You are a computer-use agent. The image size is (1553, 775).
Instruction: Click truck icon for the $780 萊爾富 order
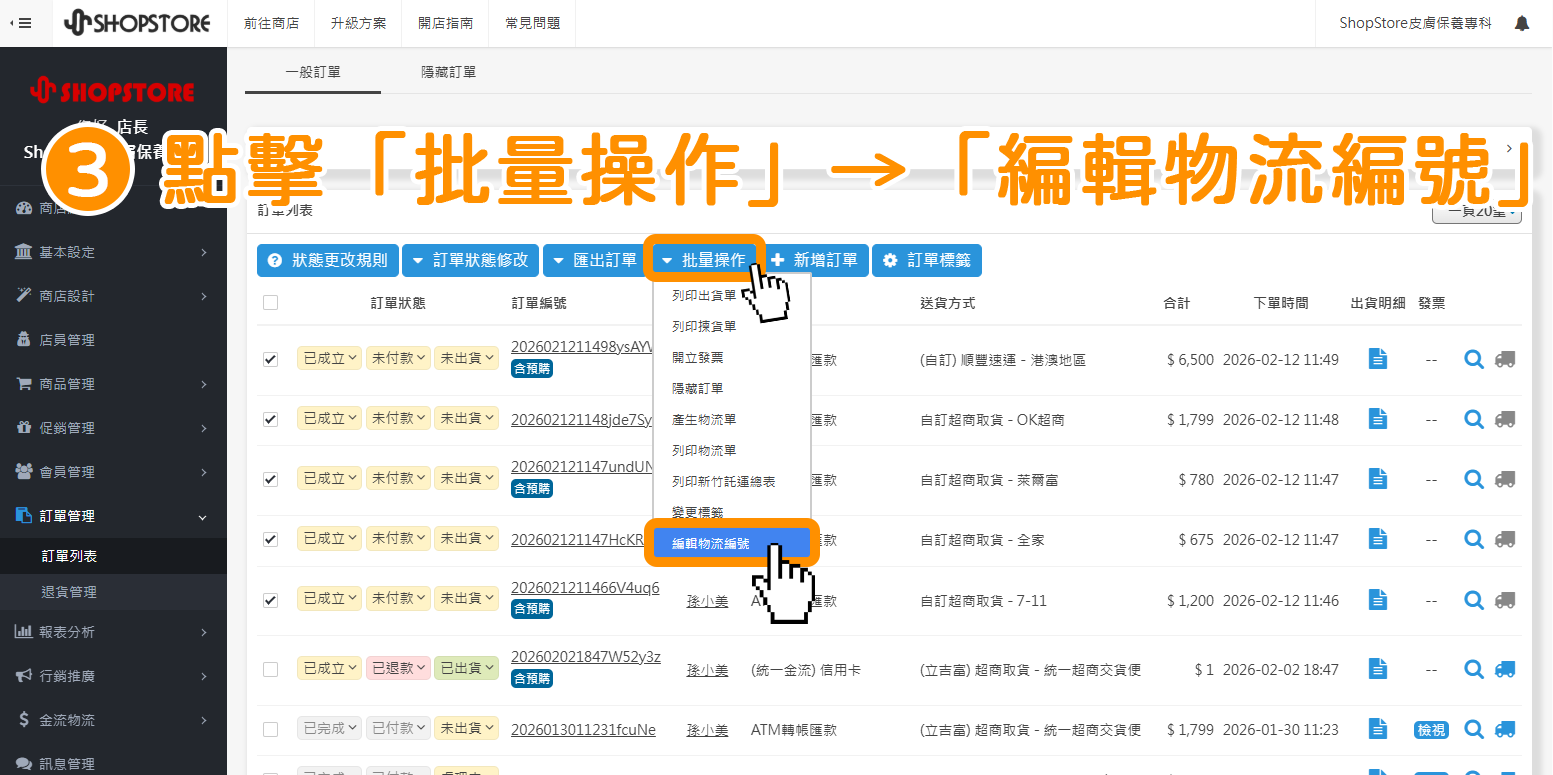pos(1504,479)
